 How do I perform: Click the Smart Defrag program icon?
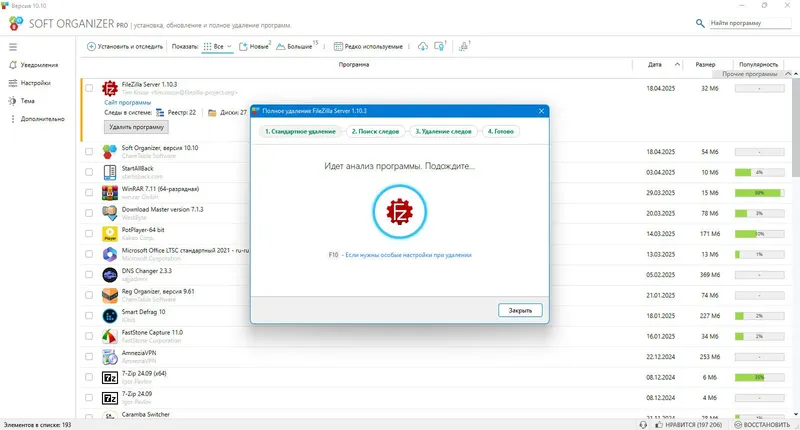tap(110, 316)
